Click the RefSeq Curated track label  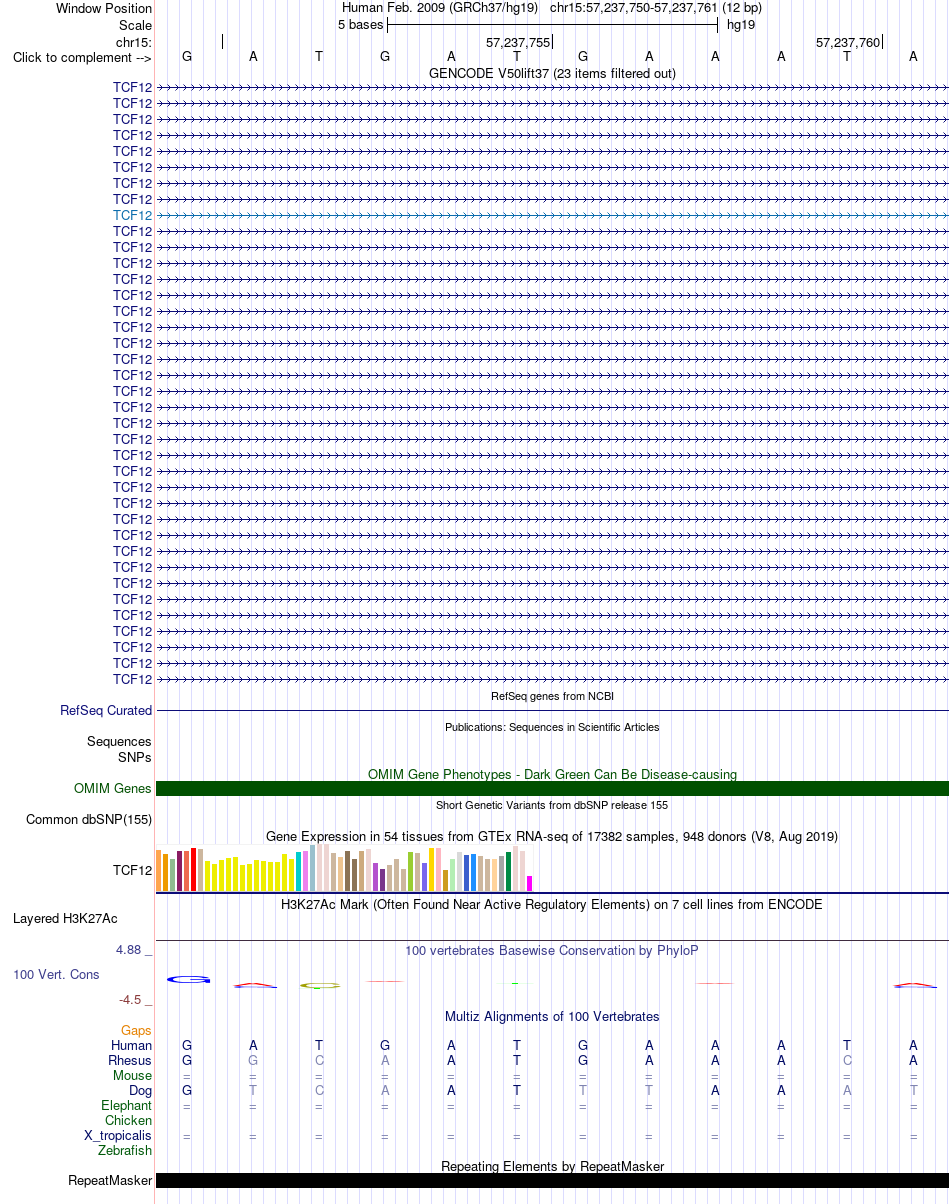coord(106,711)
